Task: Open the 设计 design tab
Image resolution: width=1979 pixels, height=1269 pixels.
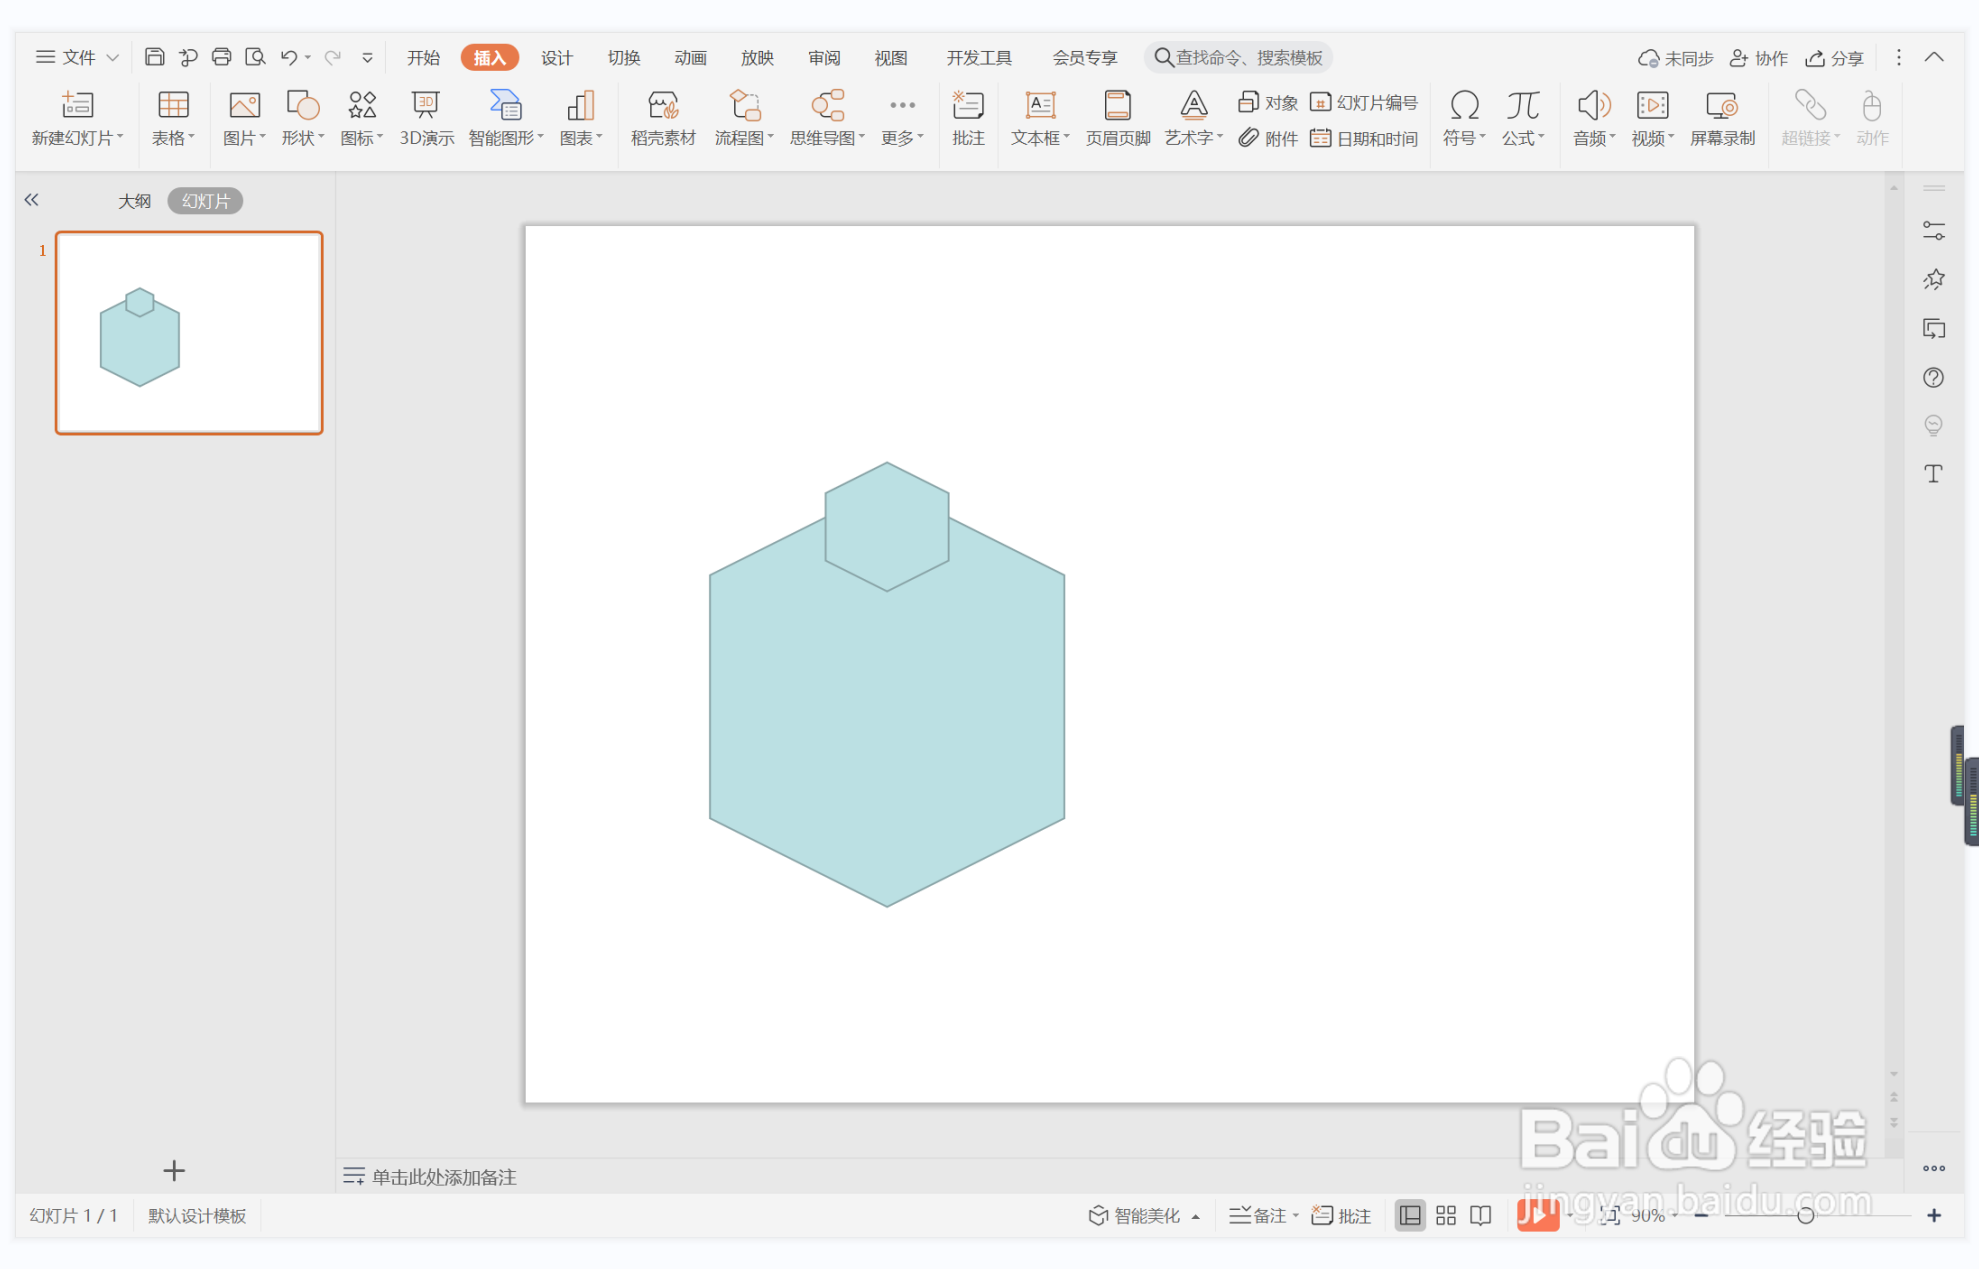Action: 556,57
